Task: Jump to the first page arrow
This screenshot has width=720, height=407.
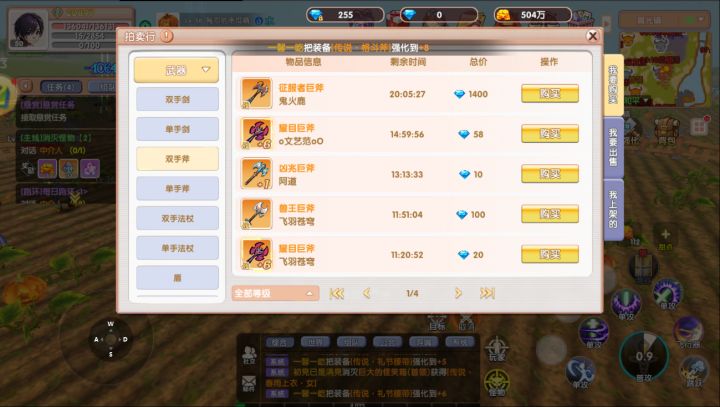Action: (337, 293)
